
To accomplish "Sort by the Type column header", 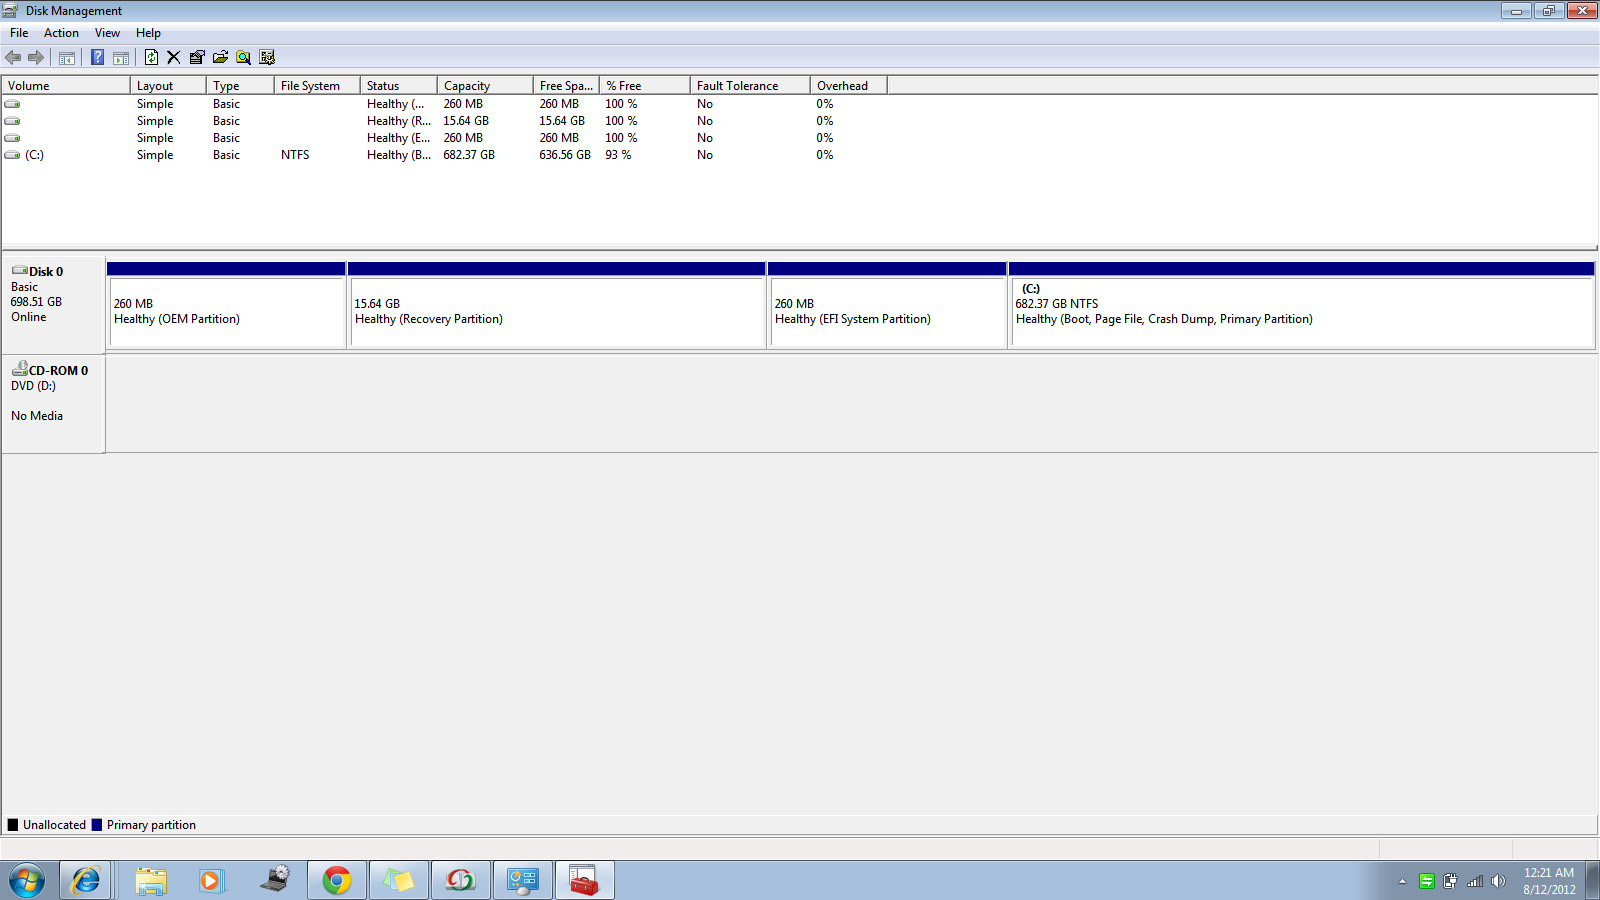I will 240,86.
